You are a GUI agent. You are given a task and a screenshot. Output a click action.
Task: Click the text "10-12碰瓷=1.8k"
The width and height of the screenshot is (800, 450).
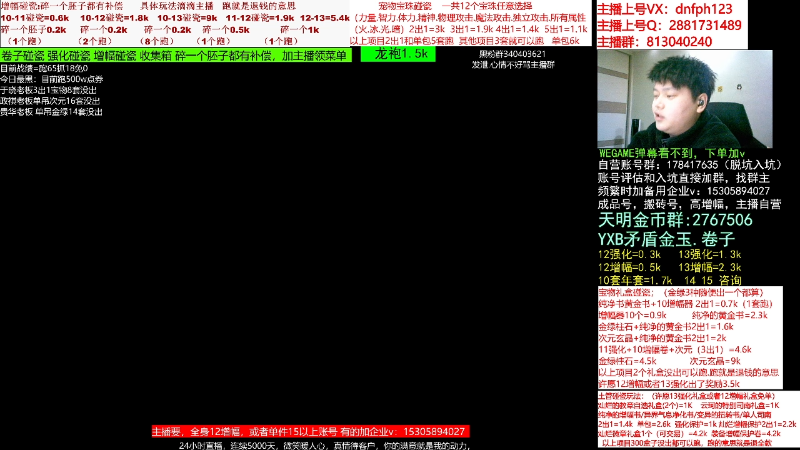click(x=114, y=18)
